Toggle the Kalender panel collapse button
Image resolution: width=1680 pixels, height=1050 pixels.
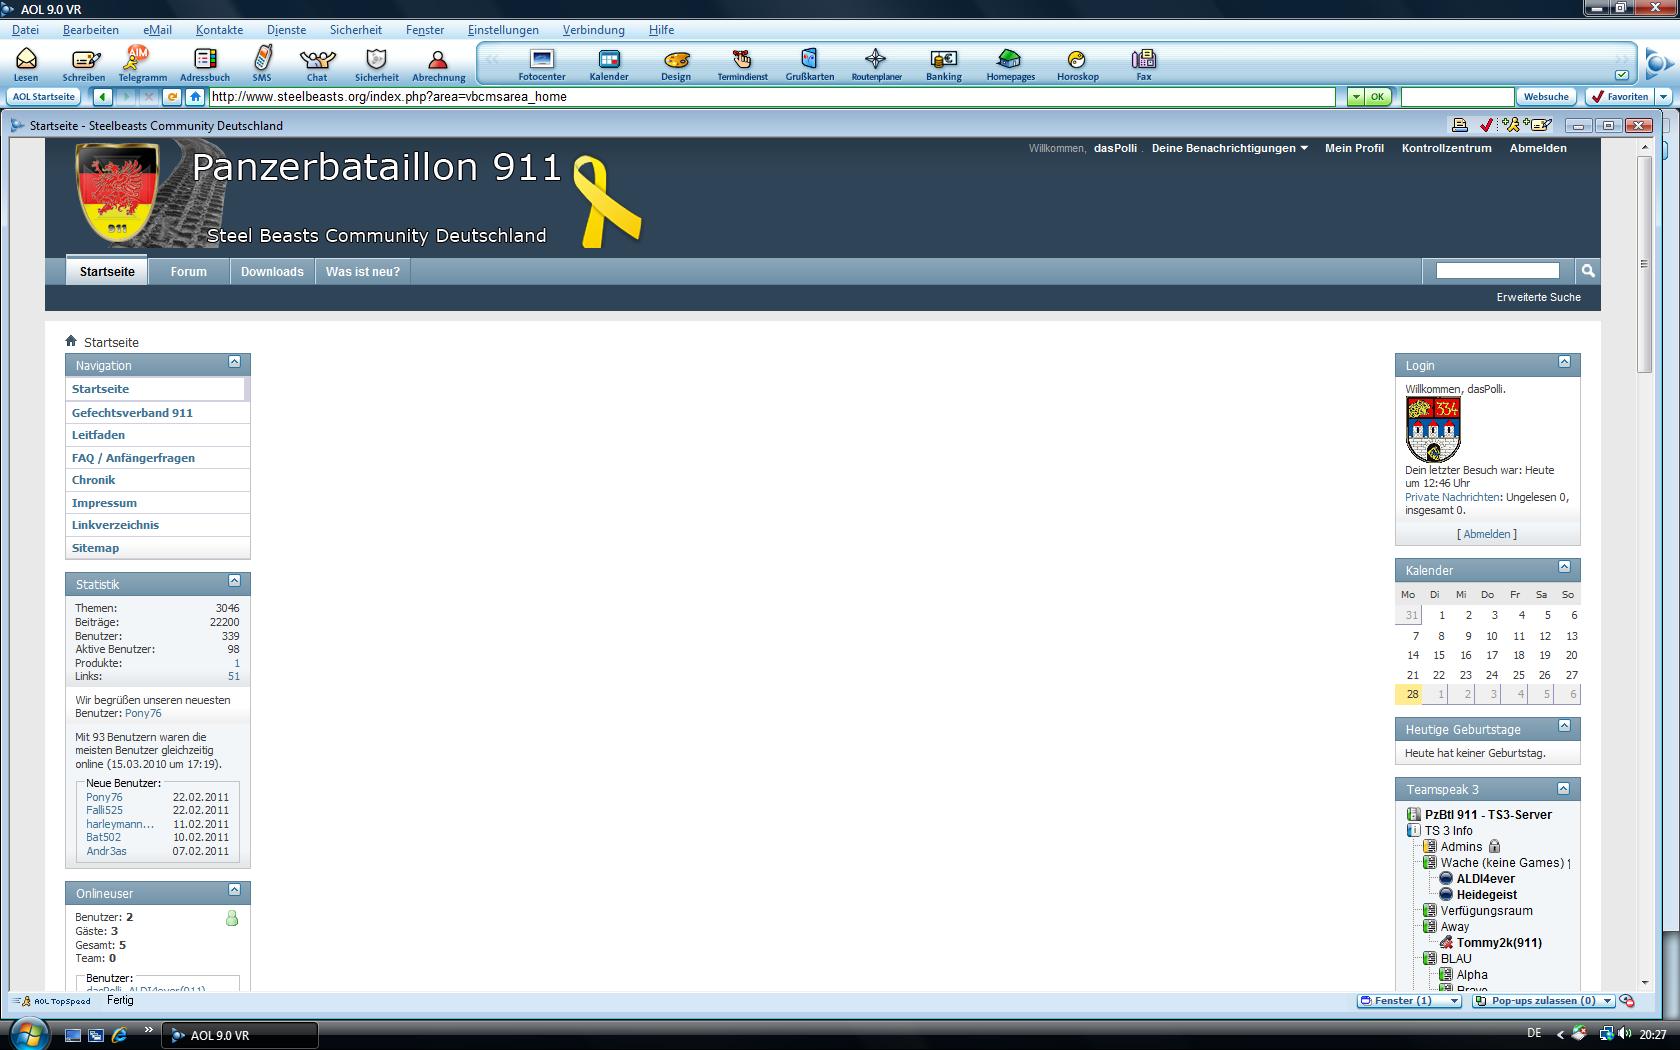[x=1564, y=567]
